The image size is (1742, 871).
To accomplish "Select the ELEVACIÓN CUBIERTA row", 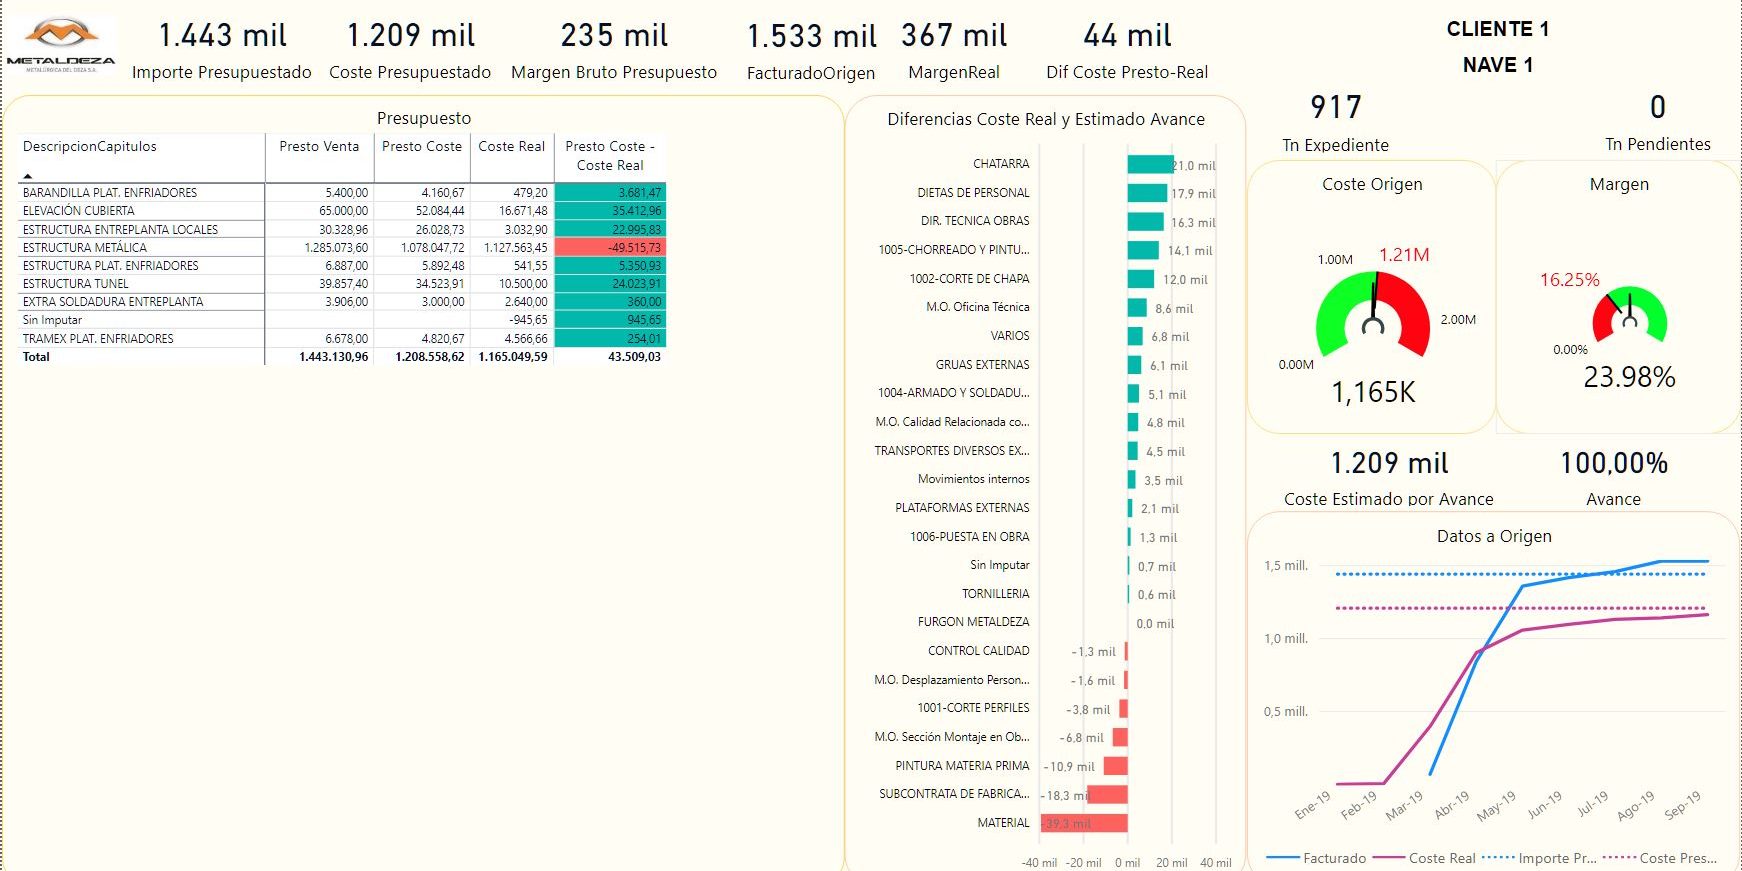I will pyautogui.click(x=342, y=211).
